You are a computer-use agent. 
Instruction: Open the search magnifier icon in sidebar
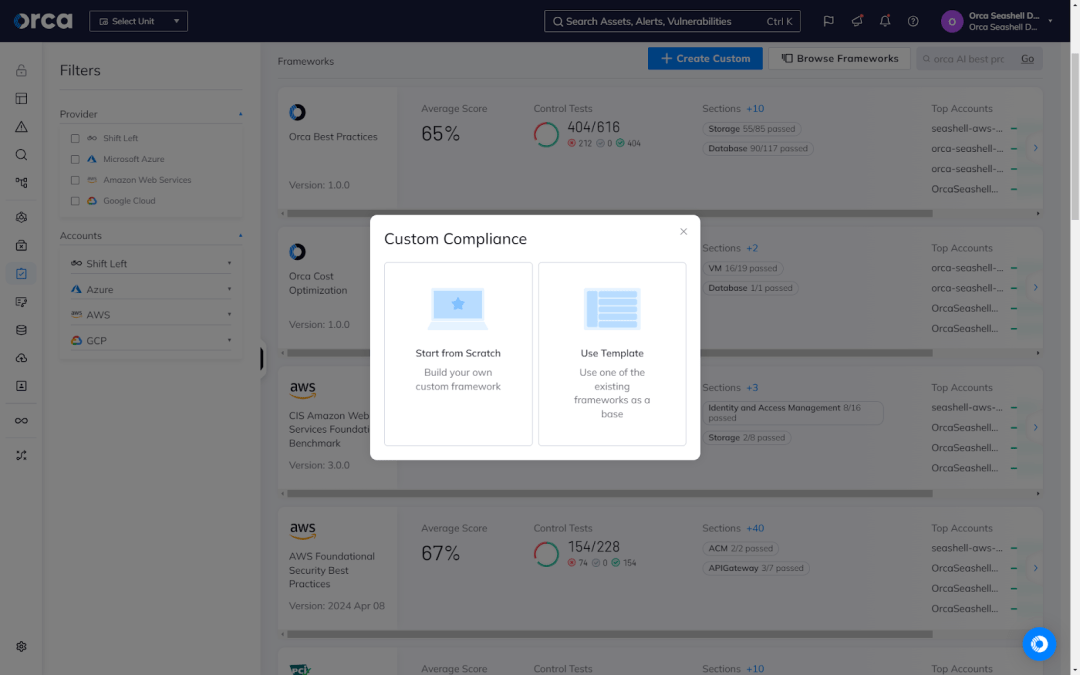pyautogui.click(x=21, y=155)
